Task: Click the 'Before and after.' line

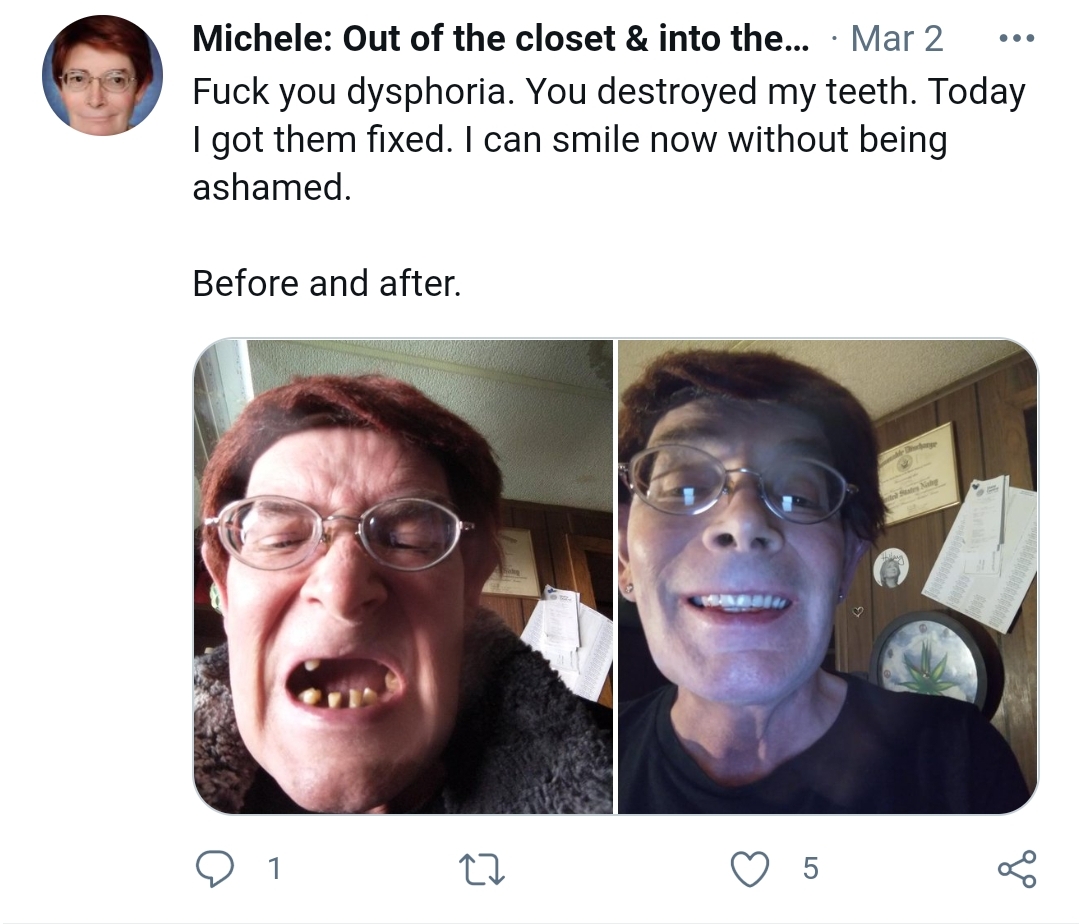Action: point(326,283)
